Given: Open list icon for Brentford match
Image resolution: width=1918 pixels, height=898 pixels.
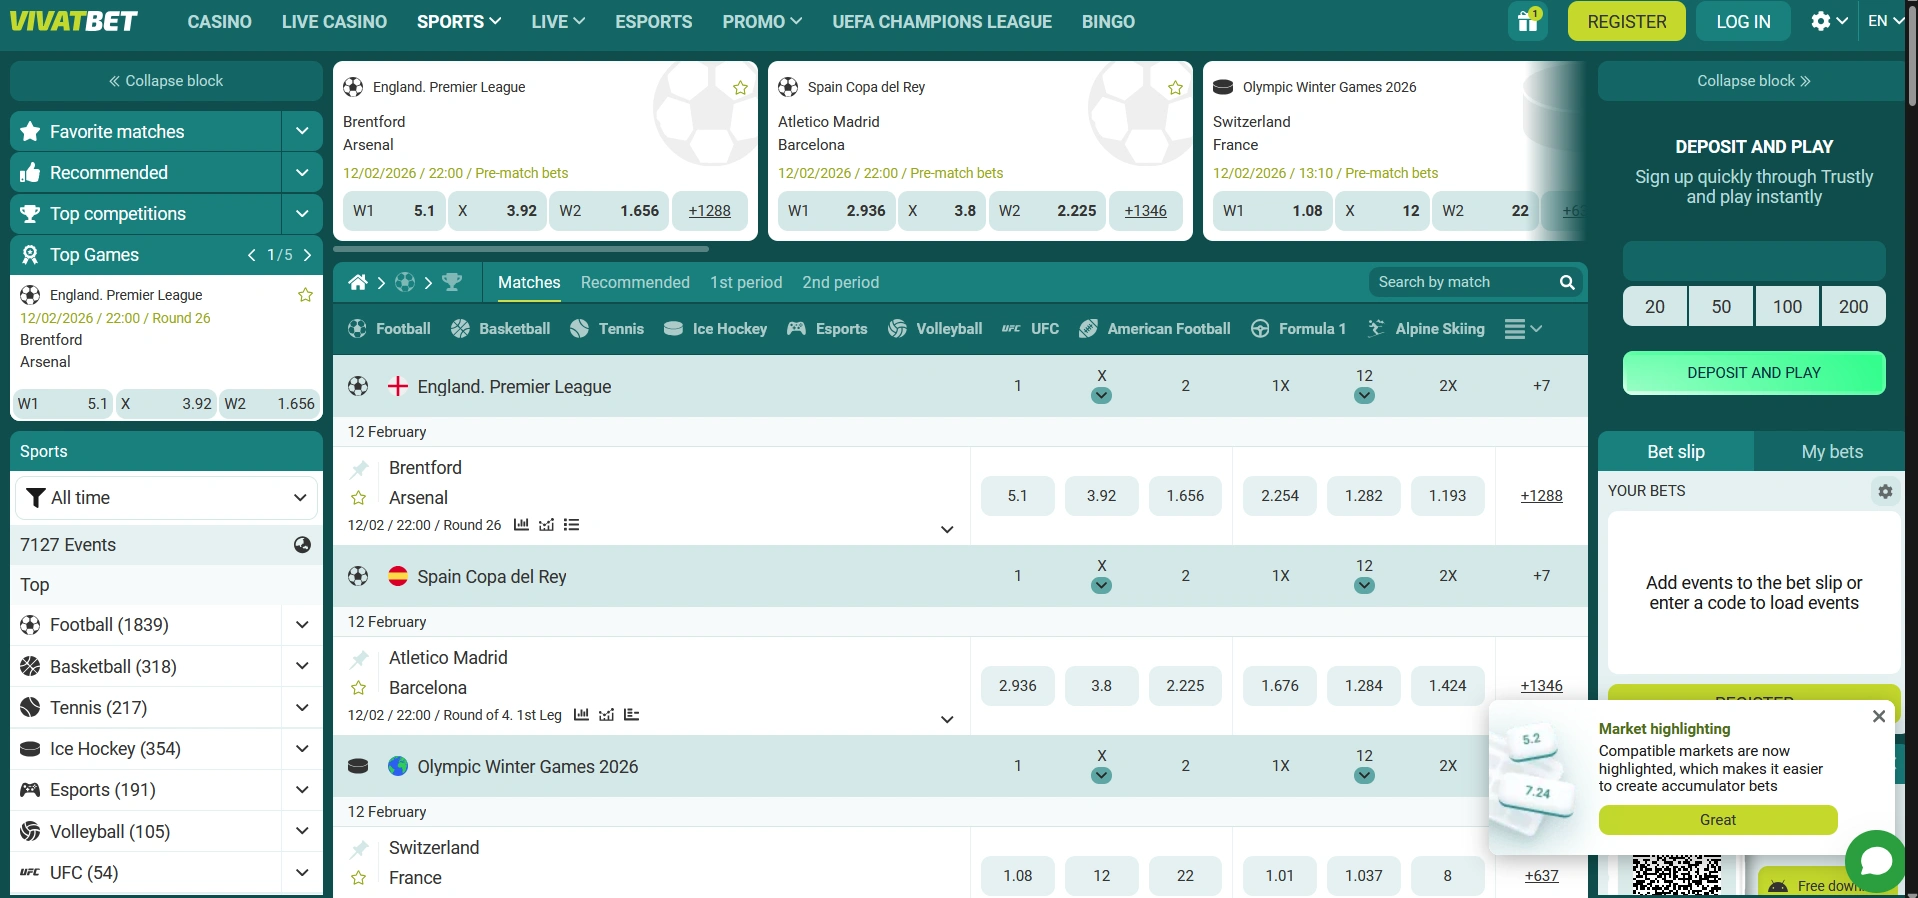Looking at the screenshot, I should [571, 525].
